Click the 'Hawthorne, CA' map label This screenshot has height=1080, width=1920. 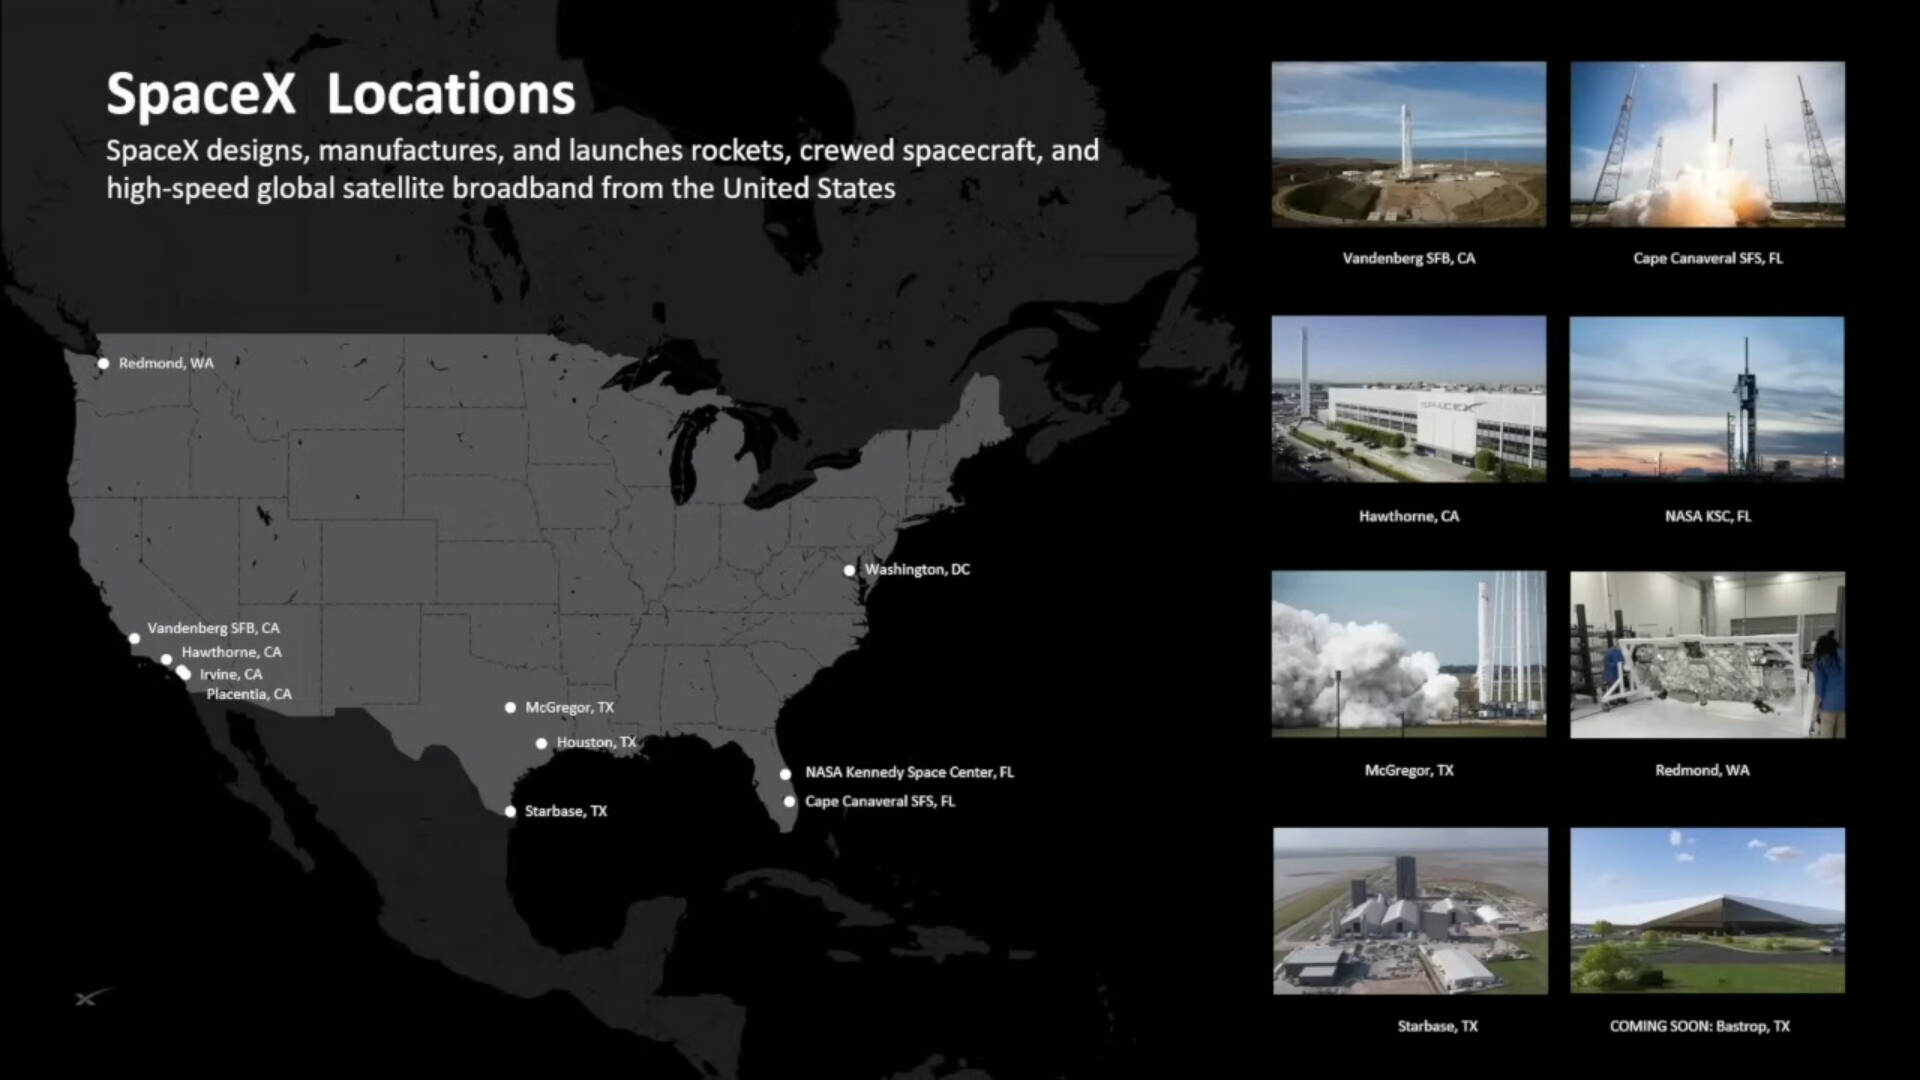(231, 652)
